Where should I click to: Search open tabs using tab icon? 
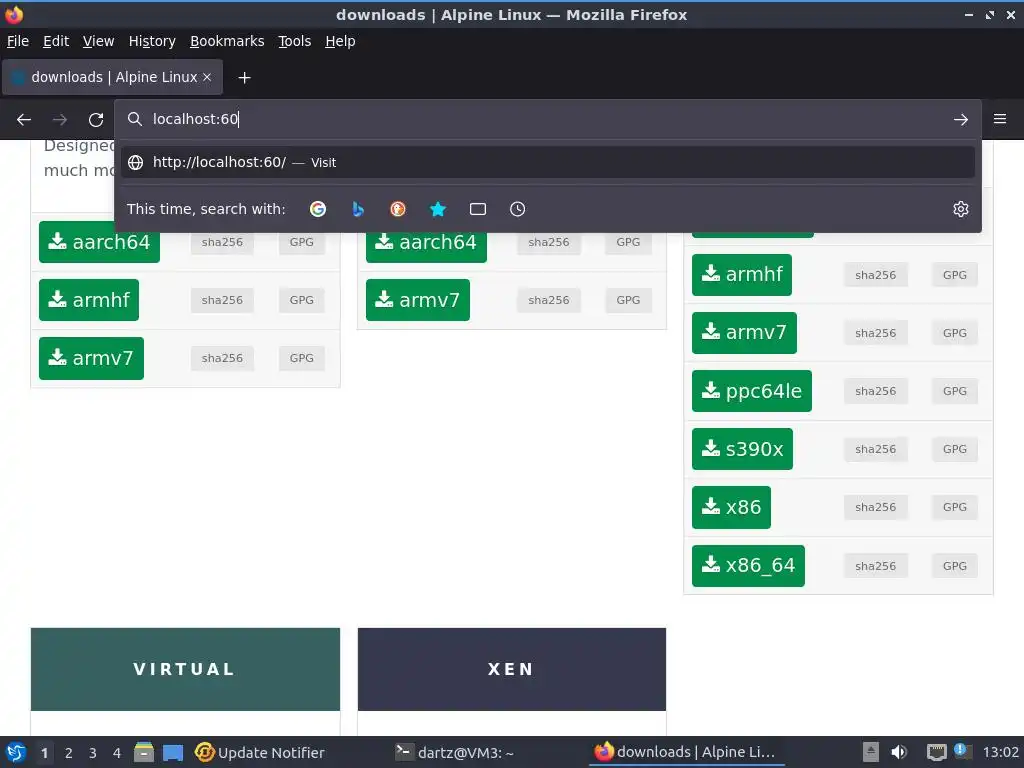477,209
